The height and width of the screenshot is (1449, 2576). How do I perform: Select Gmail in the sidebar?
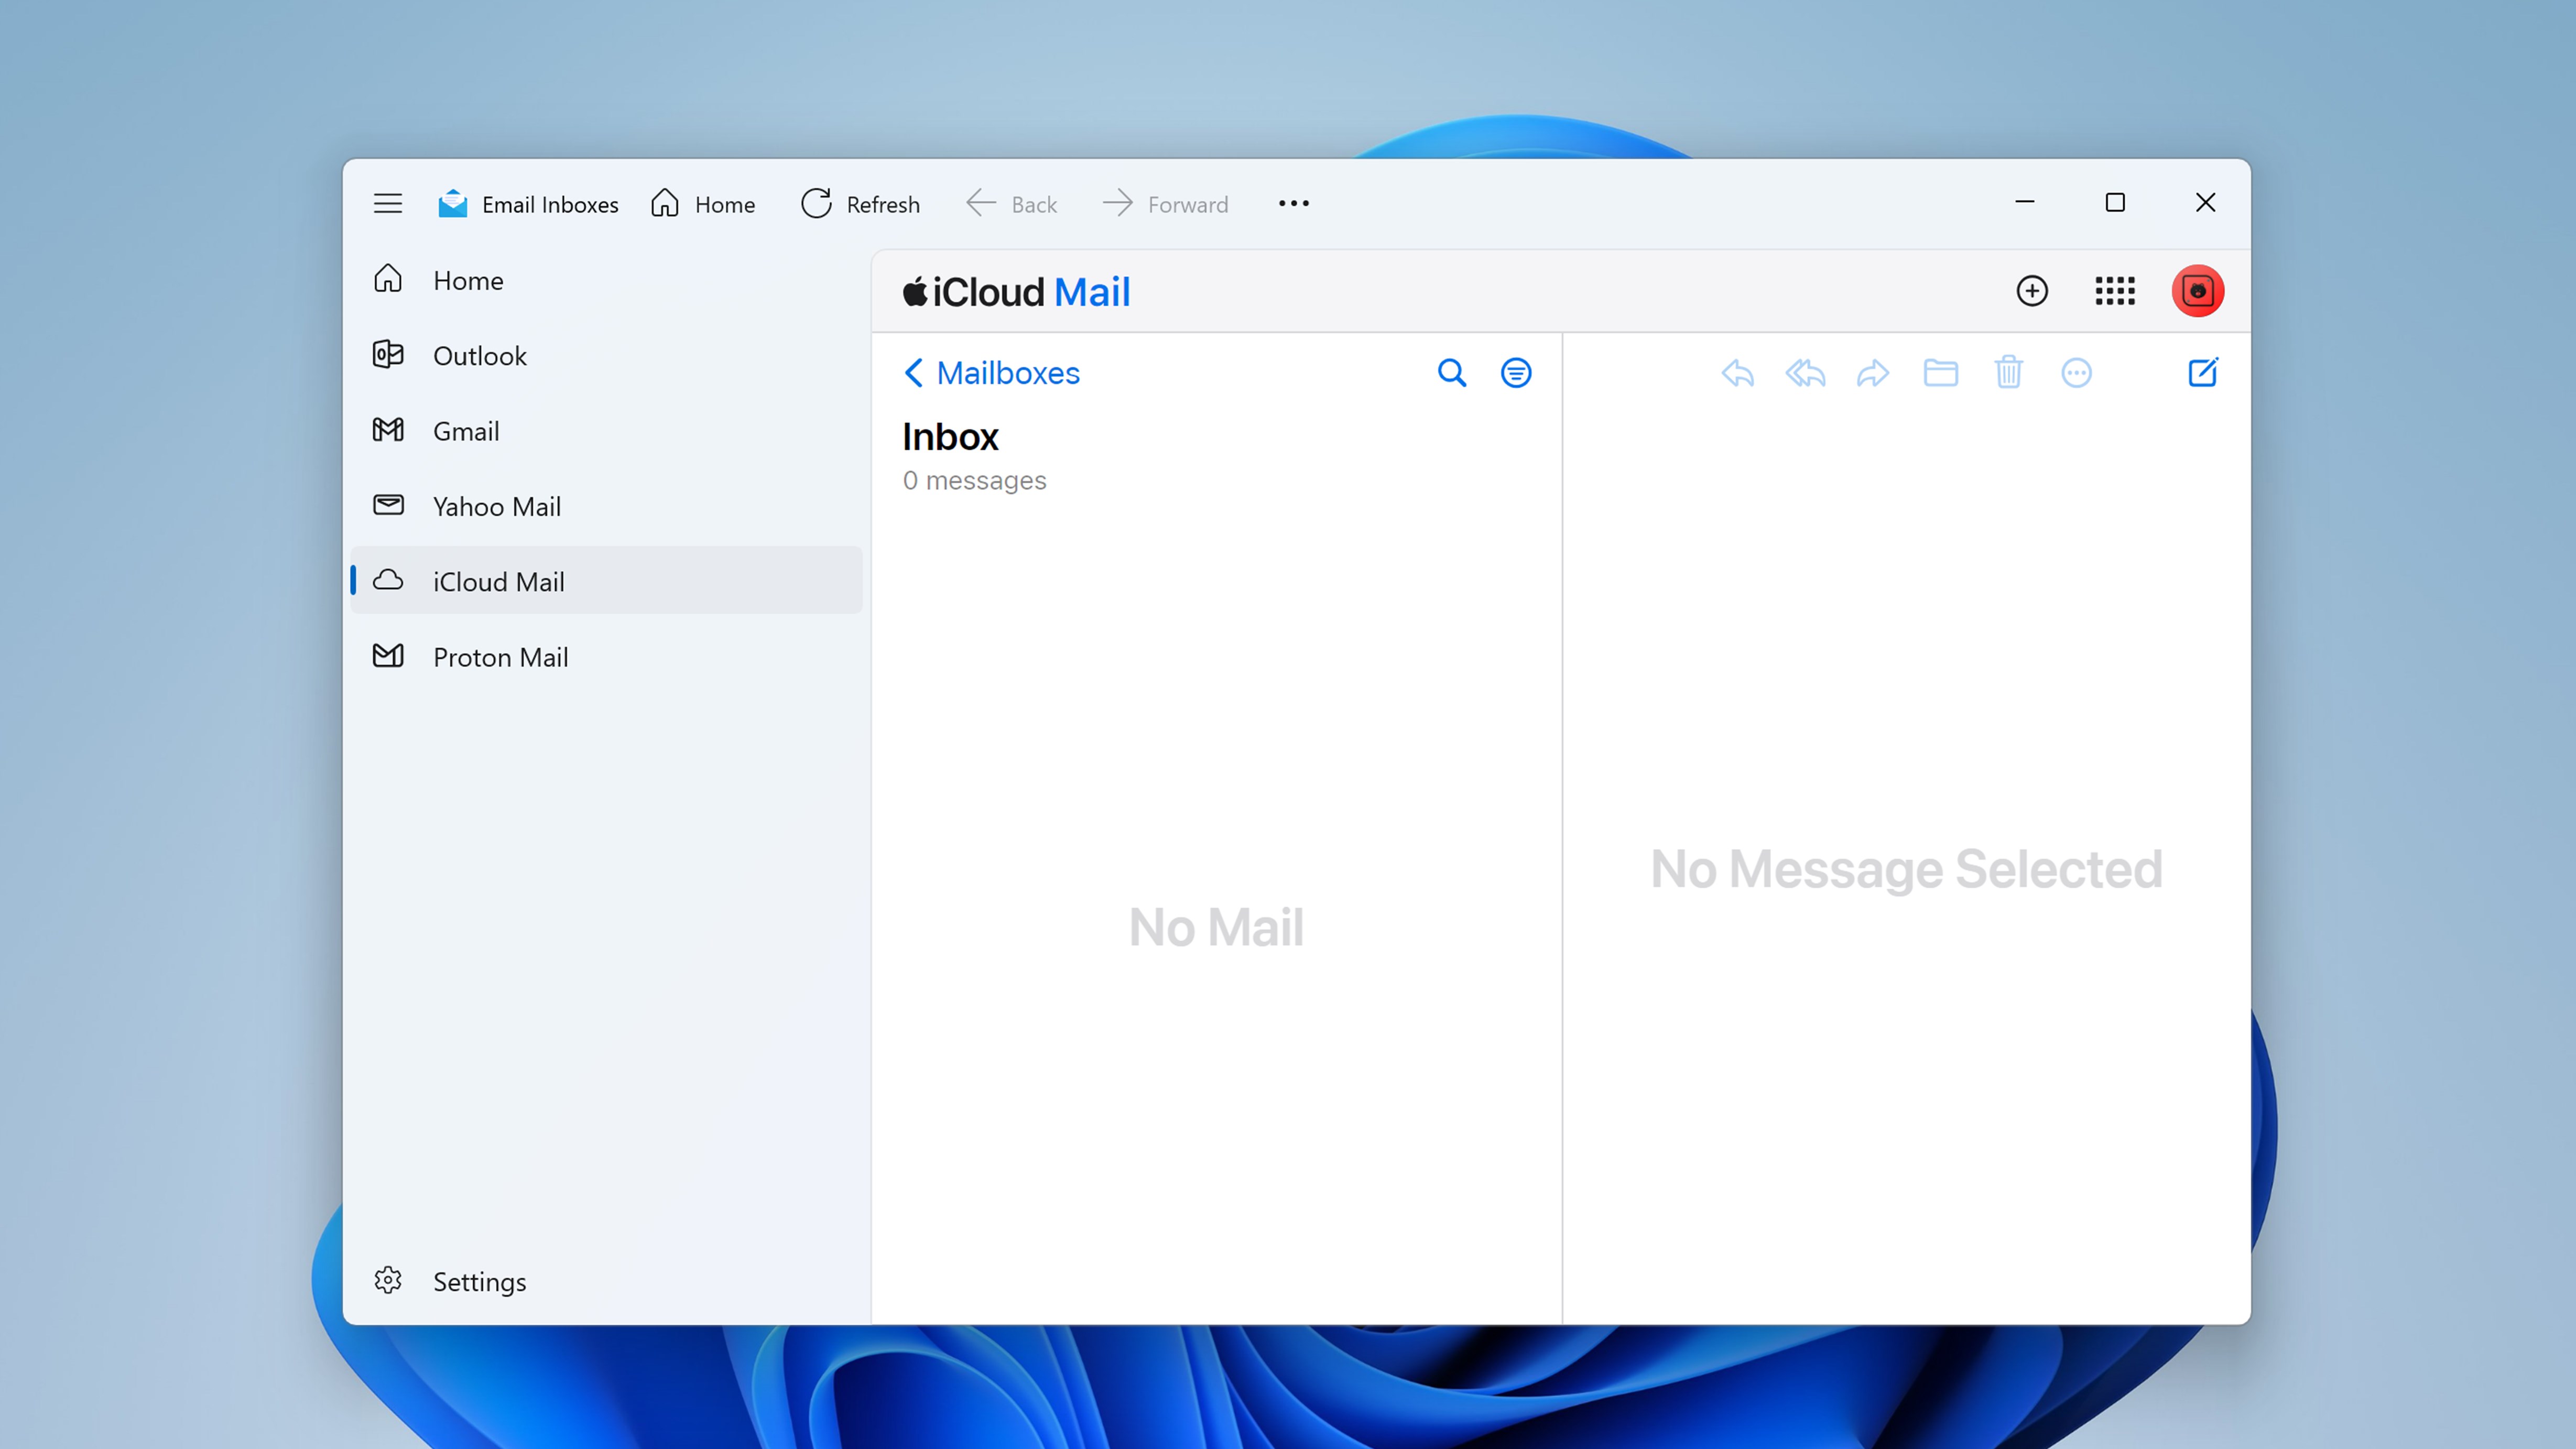click(465, 431)
